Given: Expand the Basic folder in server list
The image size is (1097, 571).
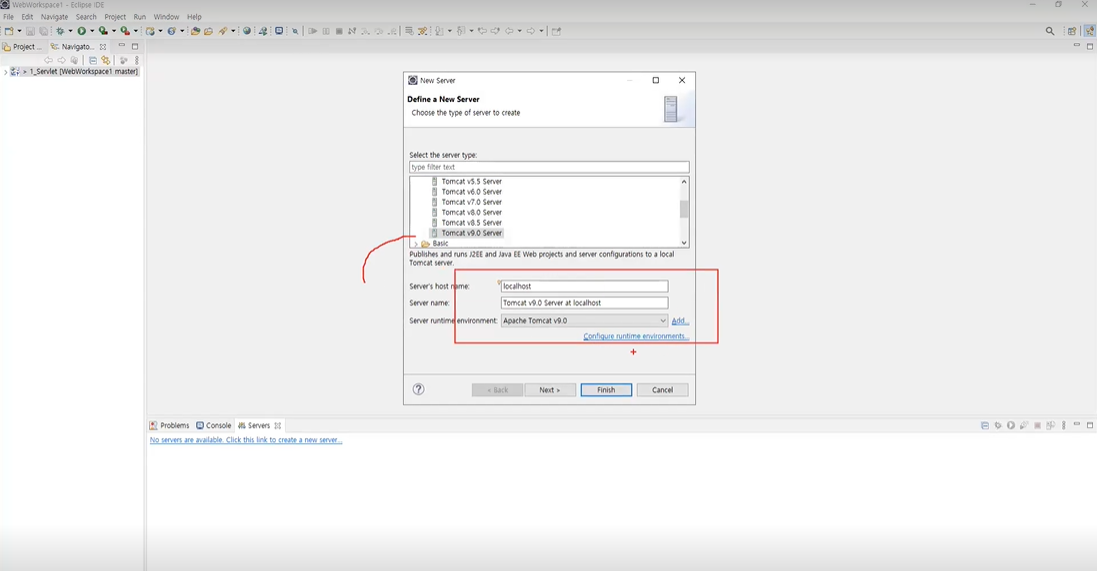Looking at the screenshot, I should (416, 244).
